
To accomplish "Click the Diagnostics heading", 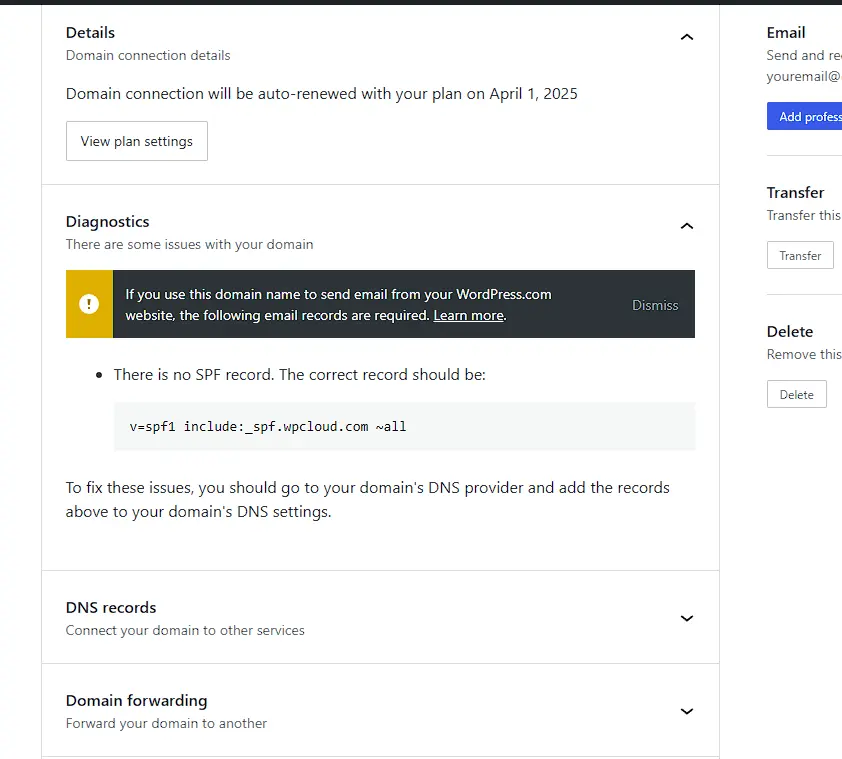I will pyautogui.click(x=107, y=221).
